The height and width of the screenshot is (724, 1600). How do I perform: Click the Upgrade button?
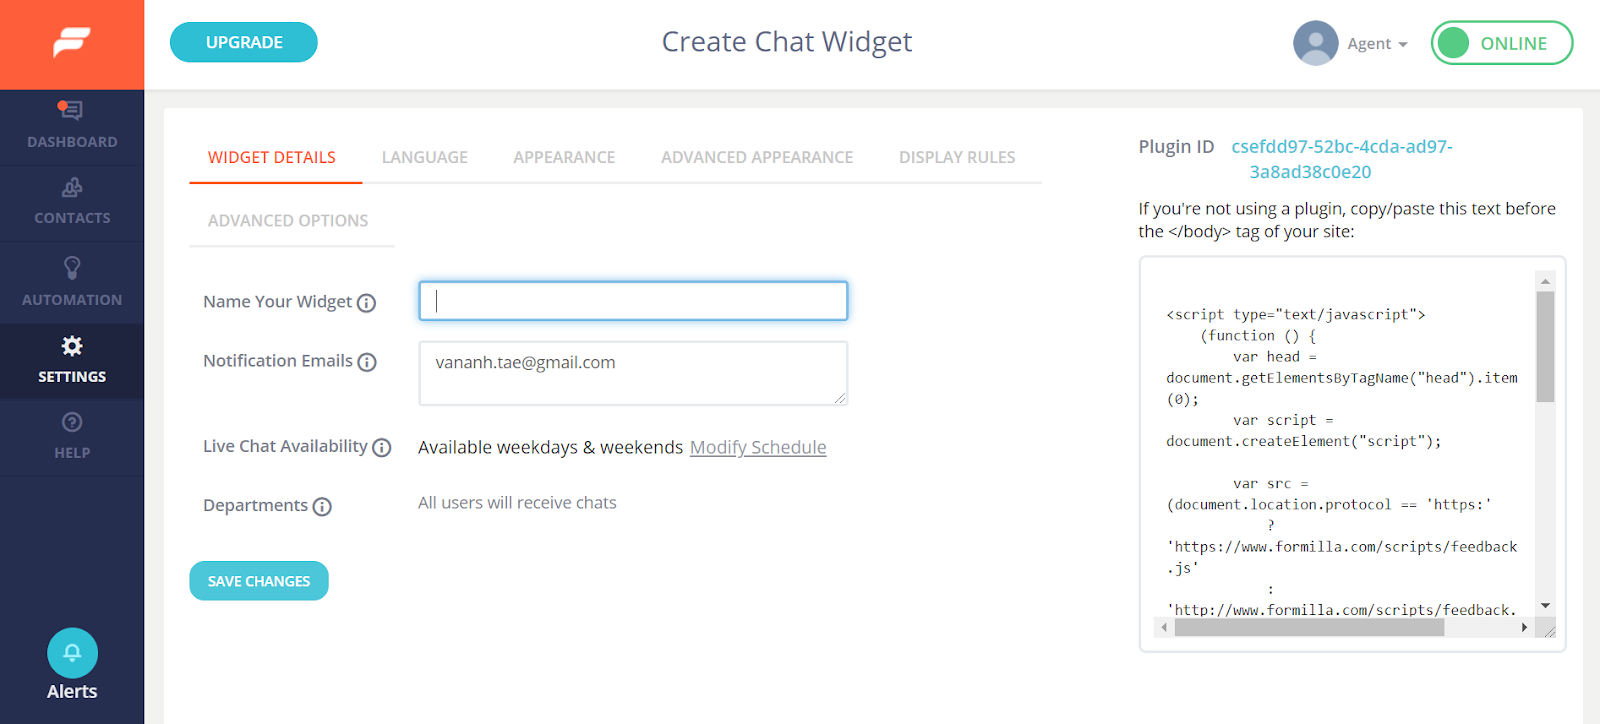click(x=244, y=42)
